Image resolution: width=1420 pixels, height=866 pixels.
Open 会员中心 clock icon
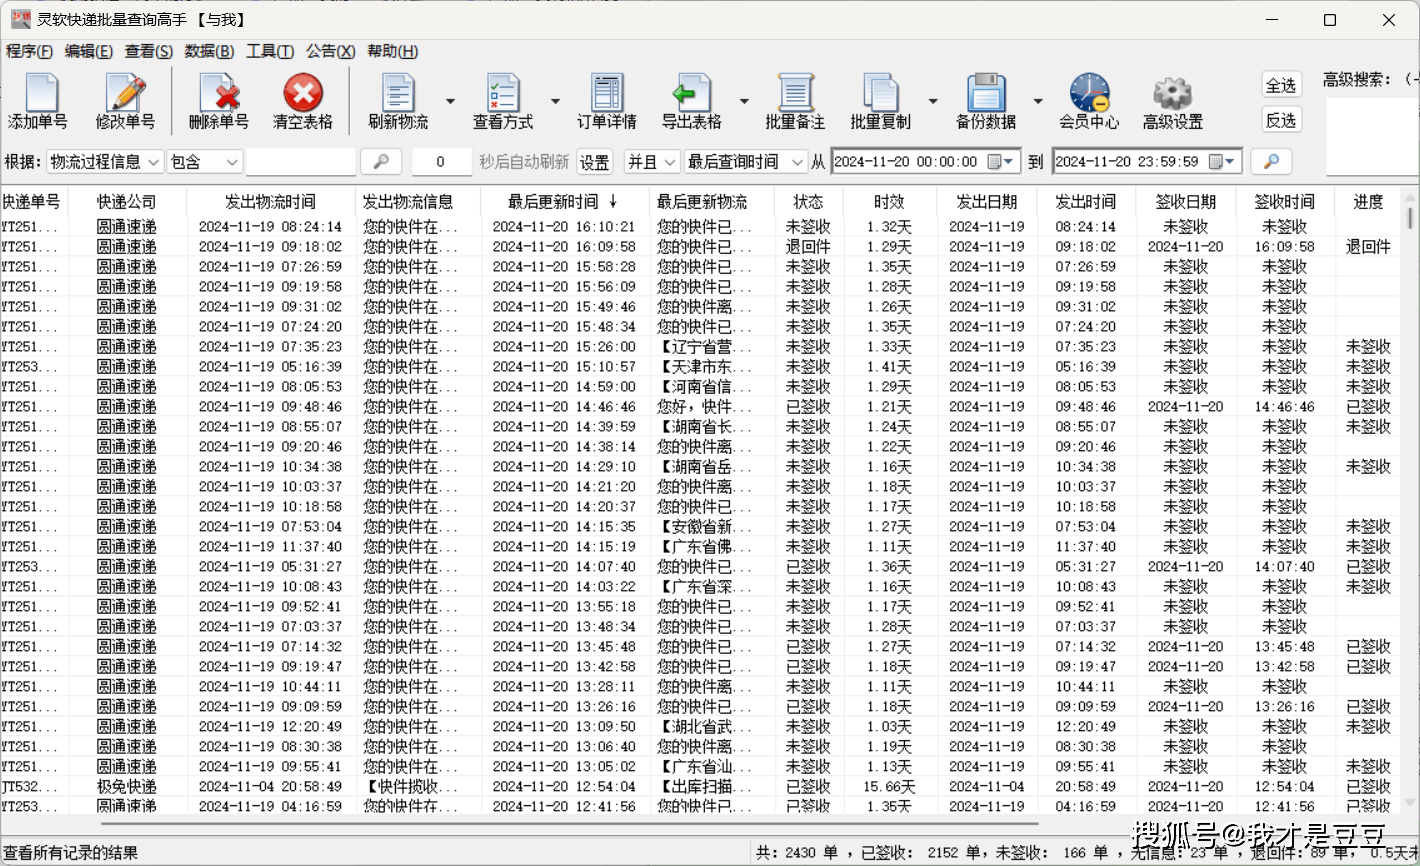(x=1089, y=94)
